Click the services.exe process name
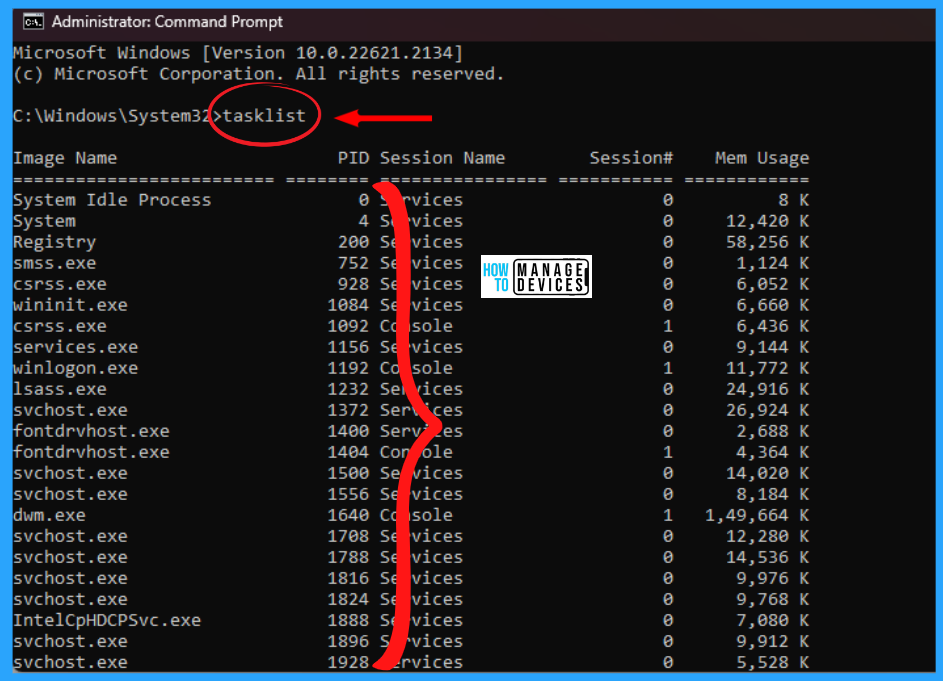This screenshot has width=943, height=681. (x=76, y=347)
